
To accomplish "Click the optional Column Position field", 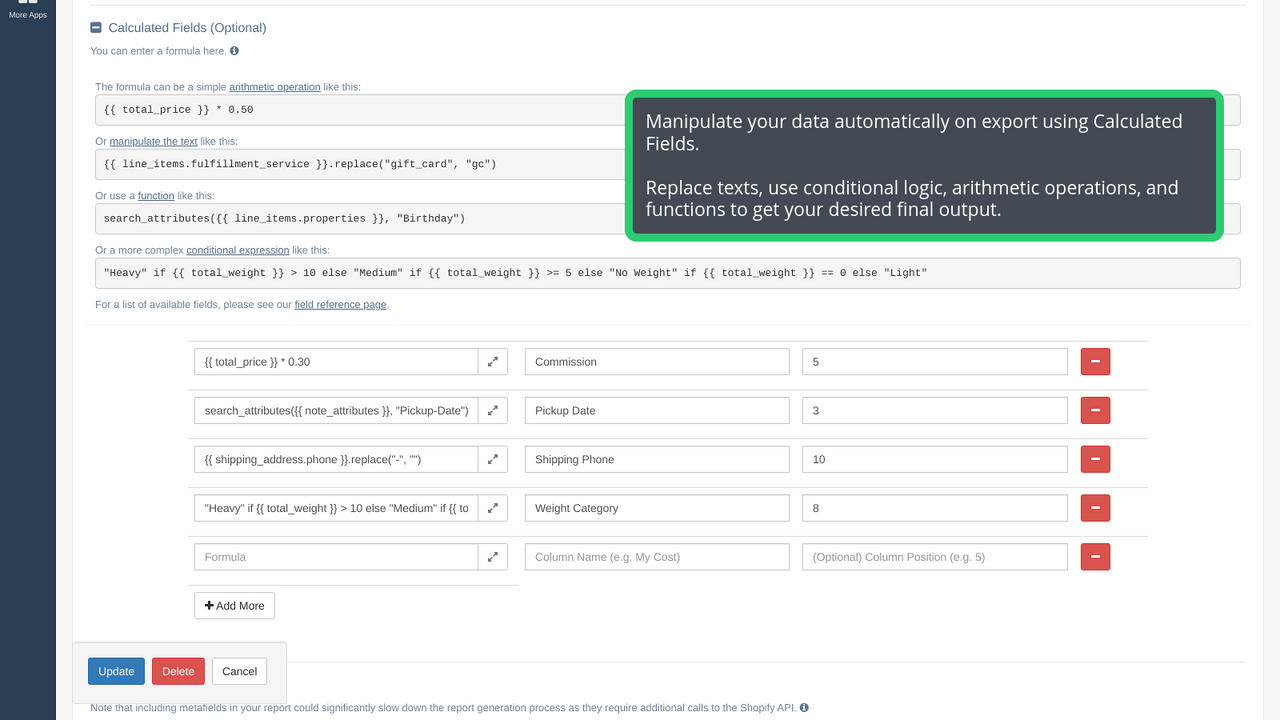I will pos(934,557).
